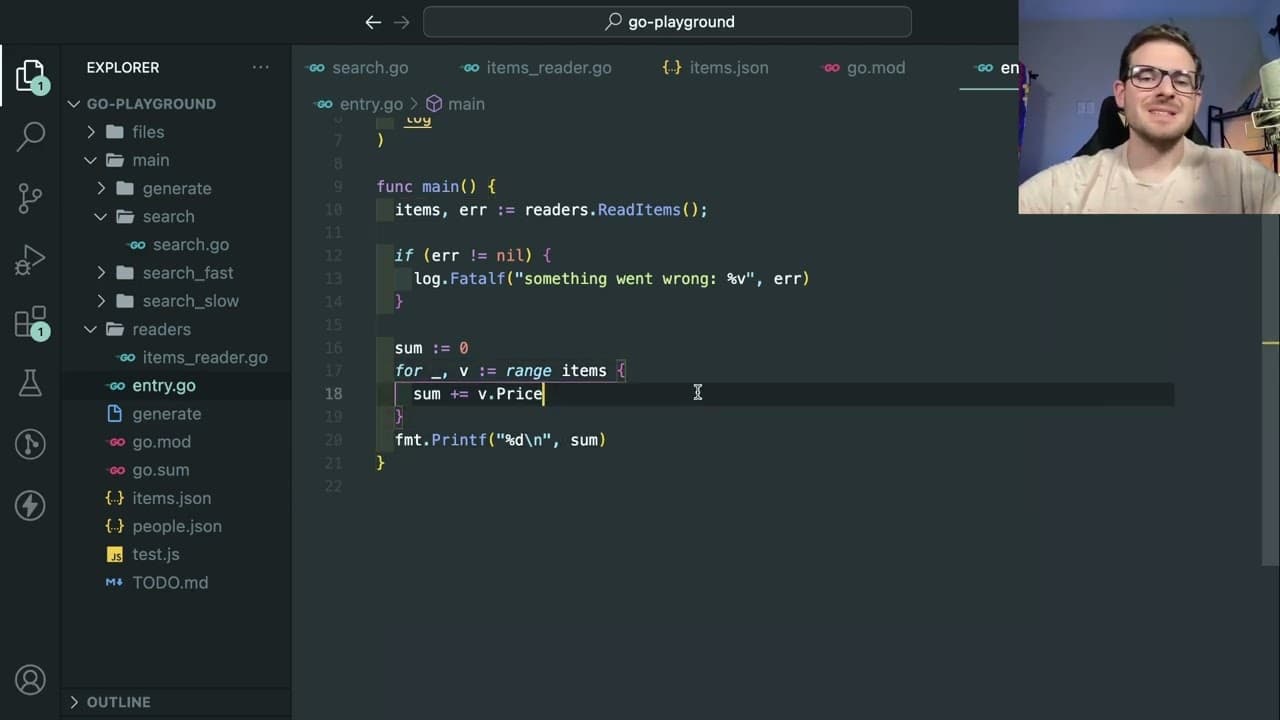
Task: Expand the search_slow folder
Action: point(101,301)
